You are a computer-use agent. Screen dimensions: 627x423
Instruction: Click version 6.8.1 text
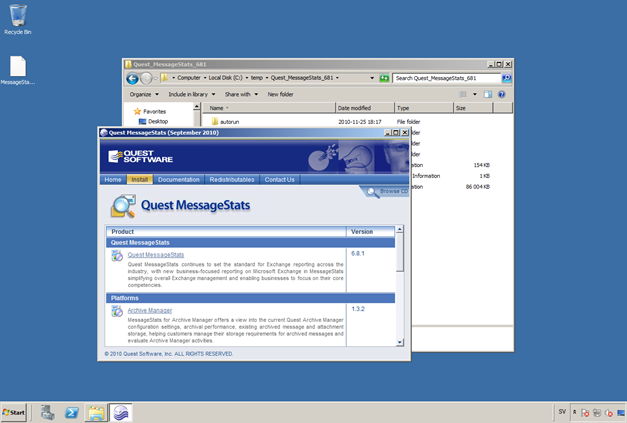(358, 253)
